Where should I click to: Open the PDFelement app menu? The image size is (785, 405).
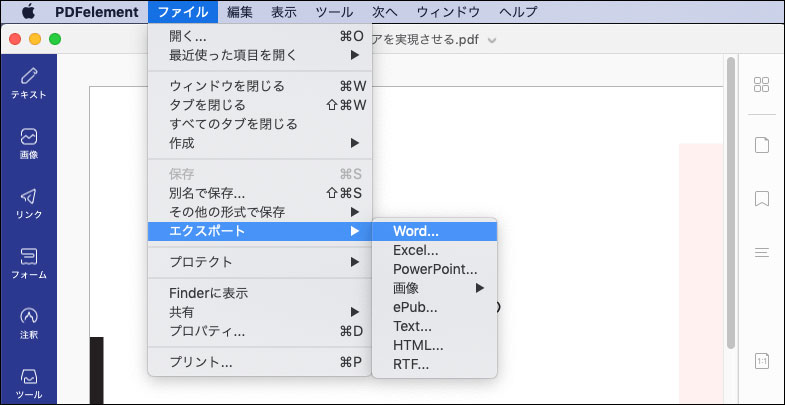tap(97, 12)
